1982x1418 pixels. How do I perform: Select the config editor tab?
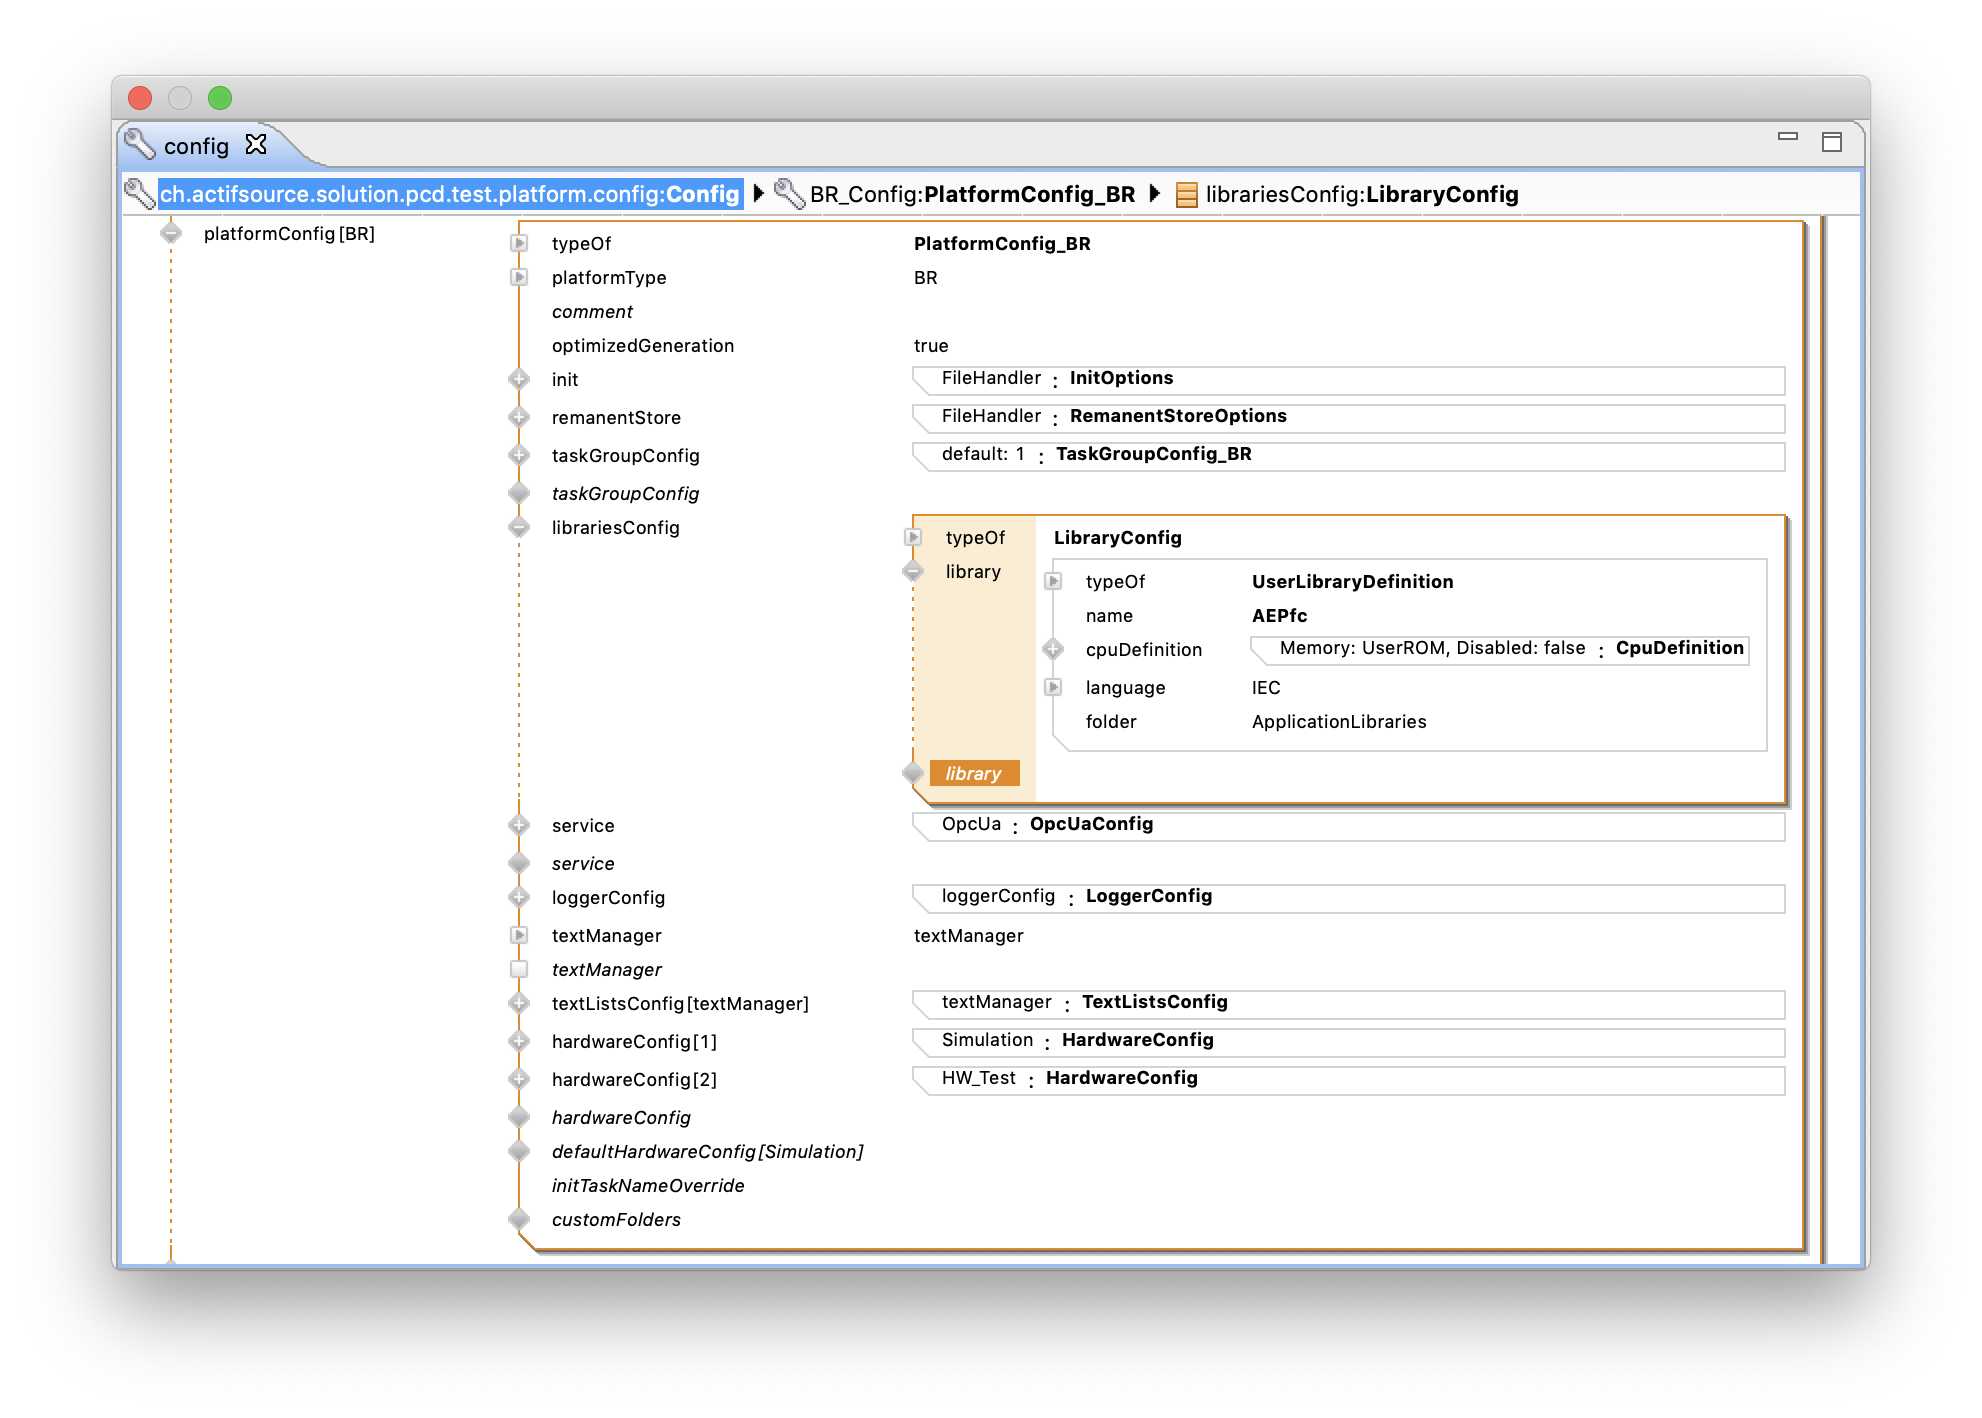click(196, 145)
